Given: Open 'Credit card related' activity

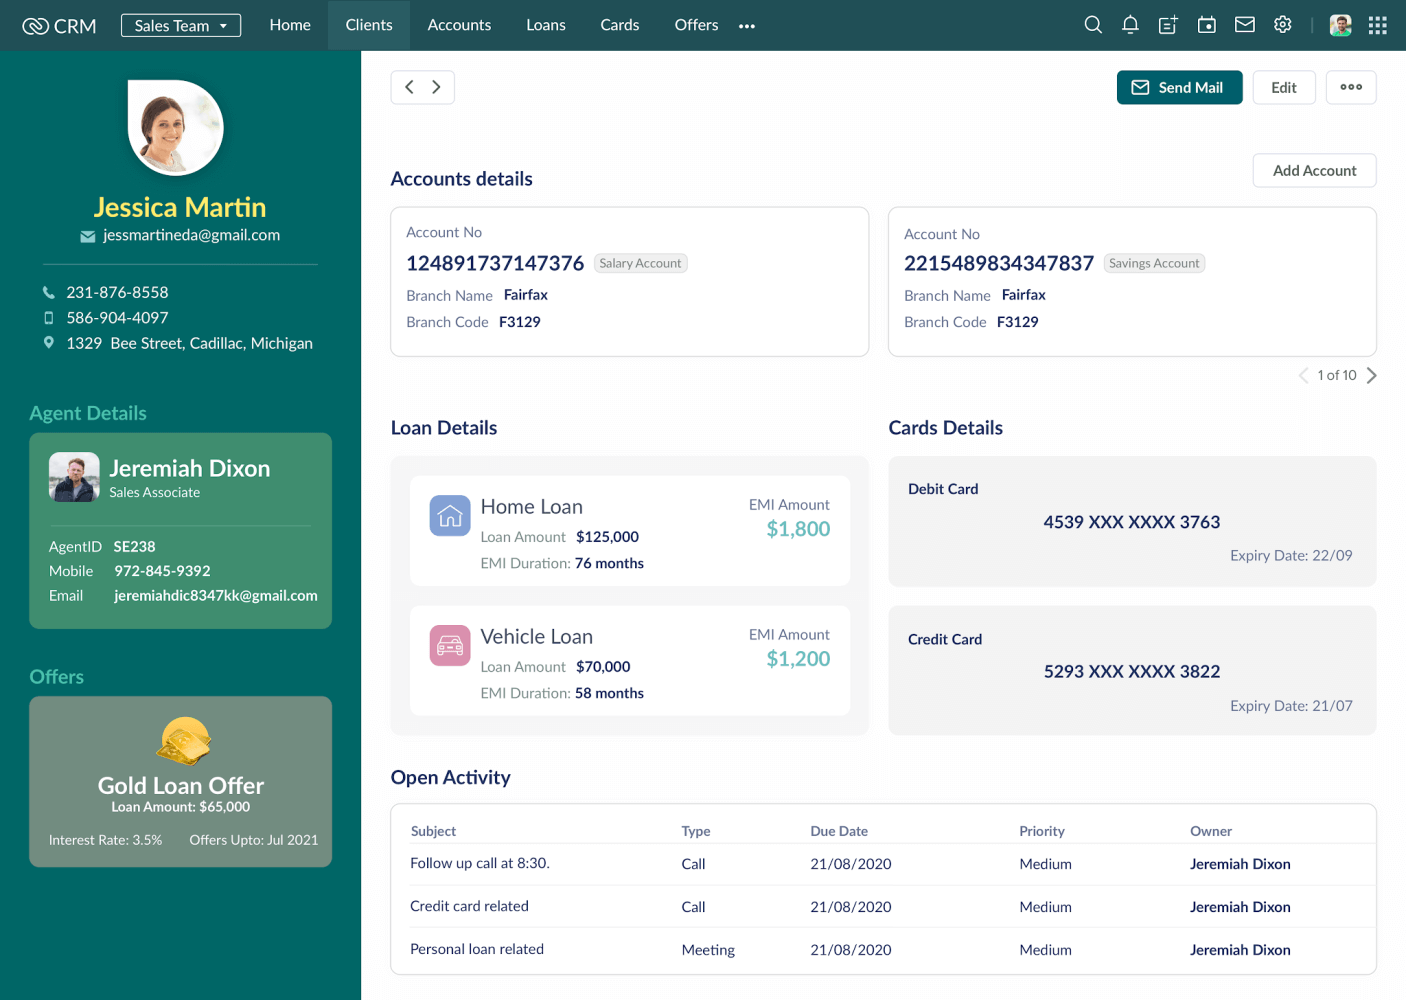Looking at the screenshot, I should pos(469,906).
